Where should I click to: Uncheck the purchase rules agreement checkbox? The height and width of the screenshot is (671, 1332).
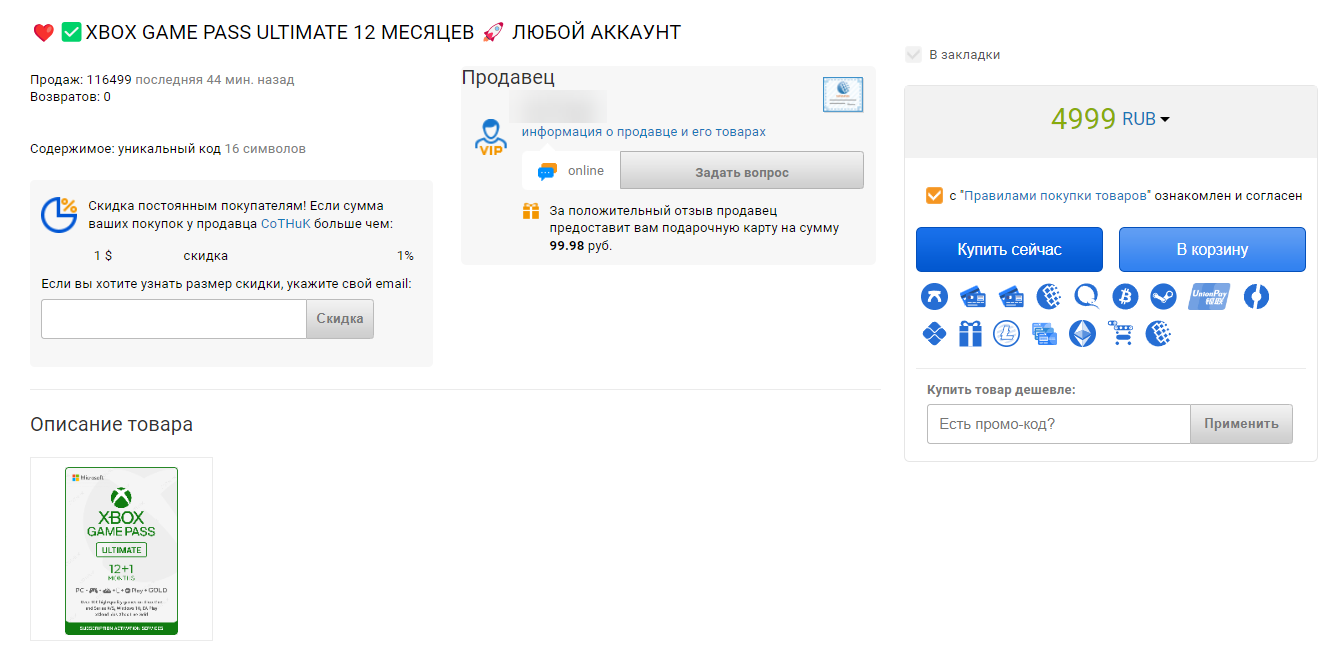[x=935, y=195]
